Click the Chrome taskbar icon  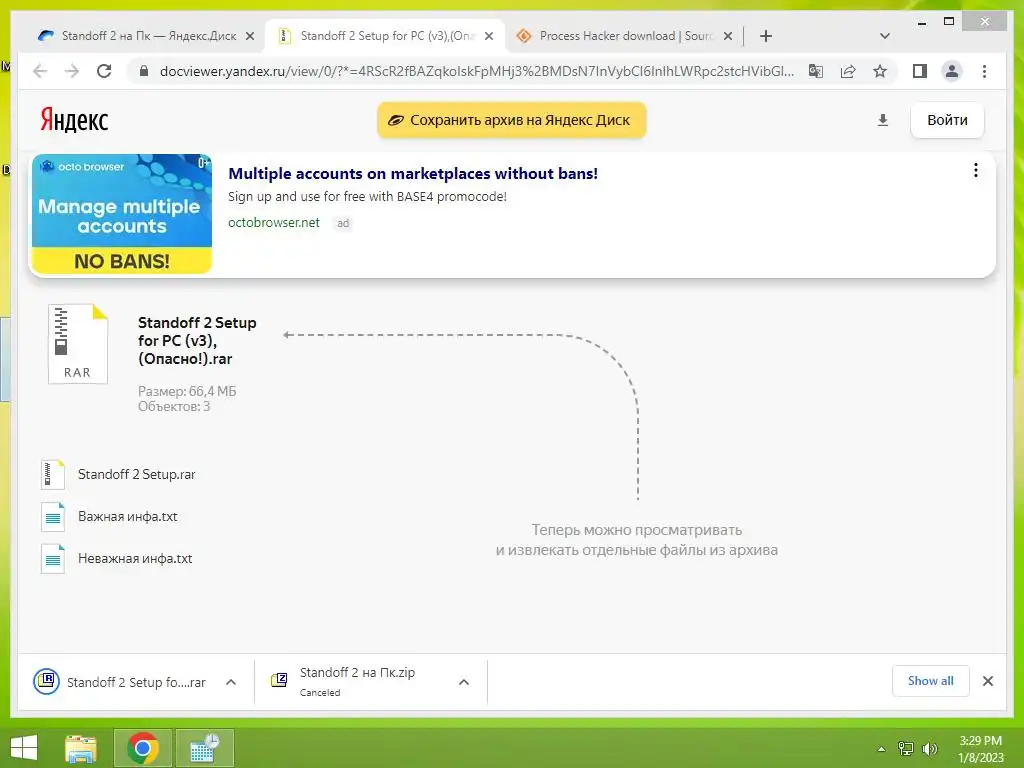[x=142, y=748]
